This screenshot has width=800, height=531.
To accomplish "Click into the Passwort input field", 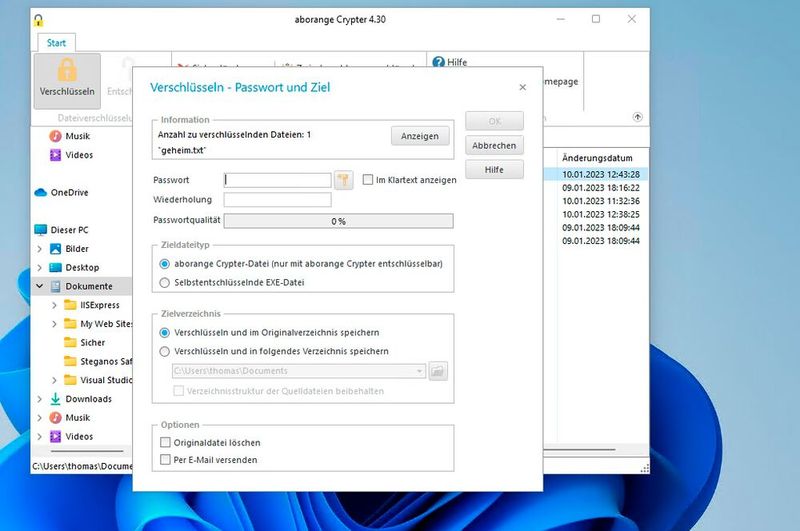I will pos(277,180).
